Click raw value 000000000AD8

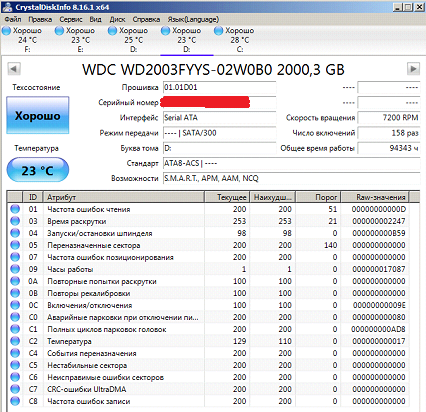378,329
